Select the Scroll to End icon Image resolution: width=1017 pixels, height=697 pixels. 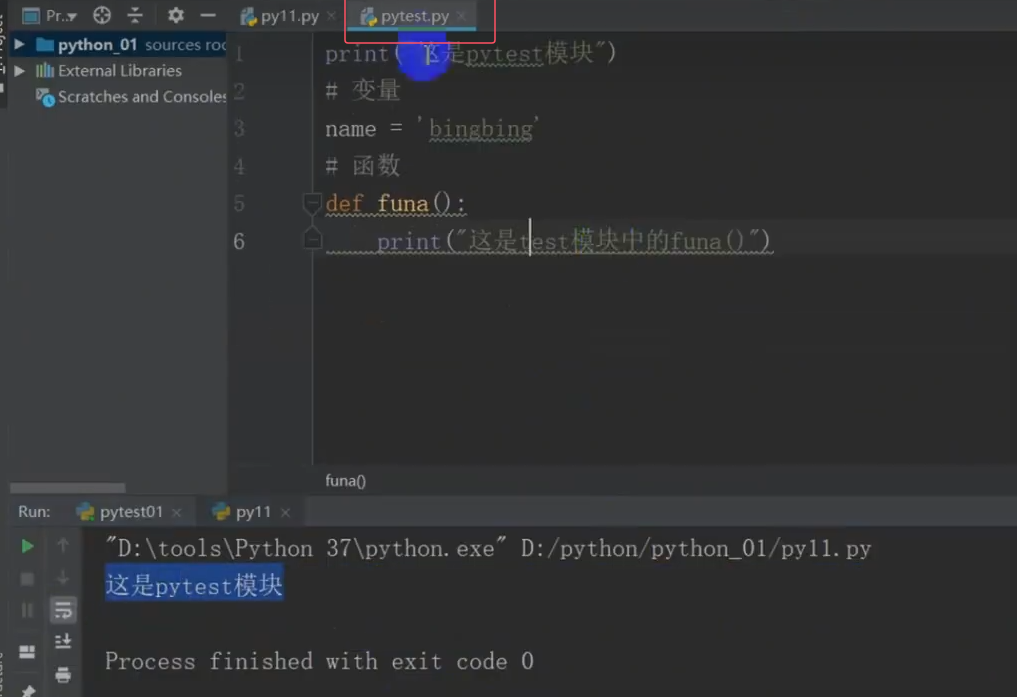pos(63,640)
